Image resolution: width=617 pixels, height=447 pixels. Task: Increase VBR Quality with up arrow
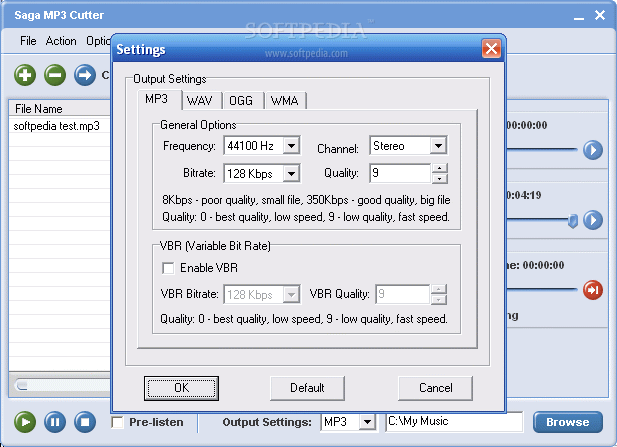[x=438, y=290]
